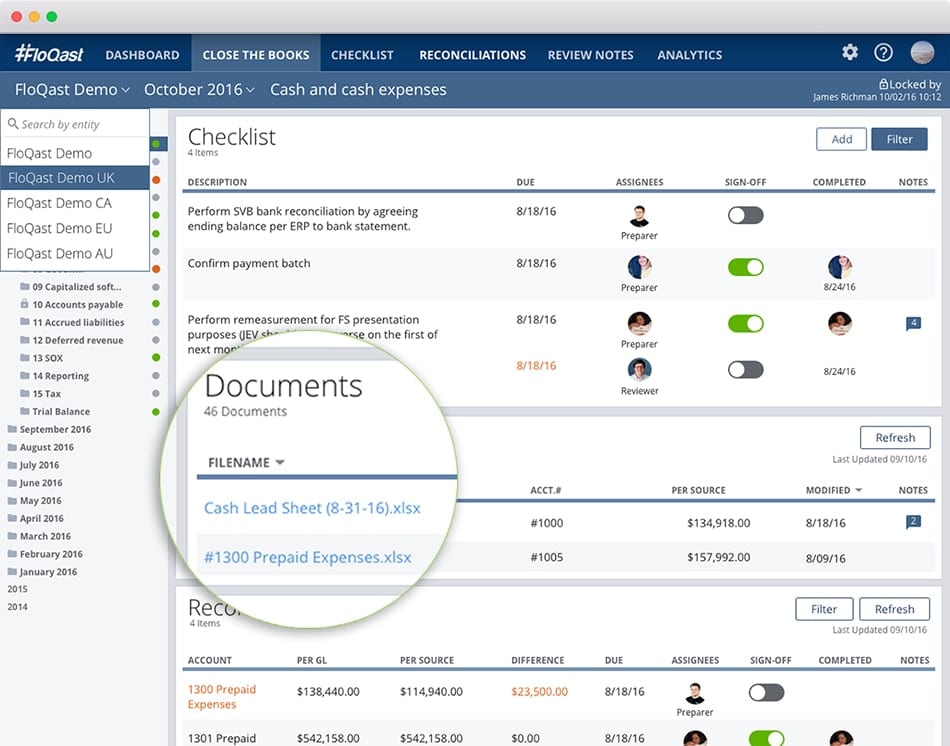Image resolution: width=950 pixels, height=746 pixels.
Task: Click Add button in Checklist panel
Action: 841,139
